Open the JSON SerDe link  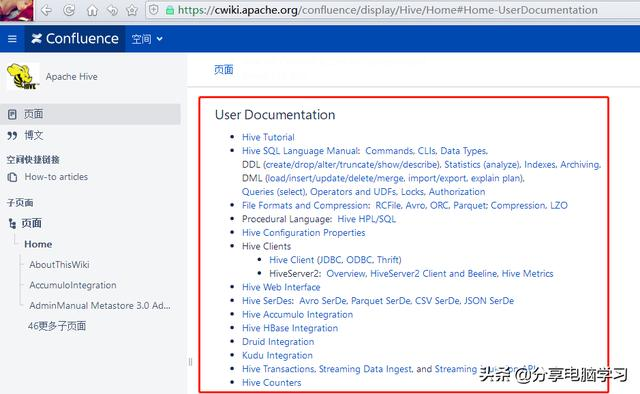(x=489, y=301)
